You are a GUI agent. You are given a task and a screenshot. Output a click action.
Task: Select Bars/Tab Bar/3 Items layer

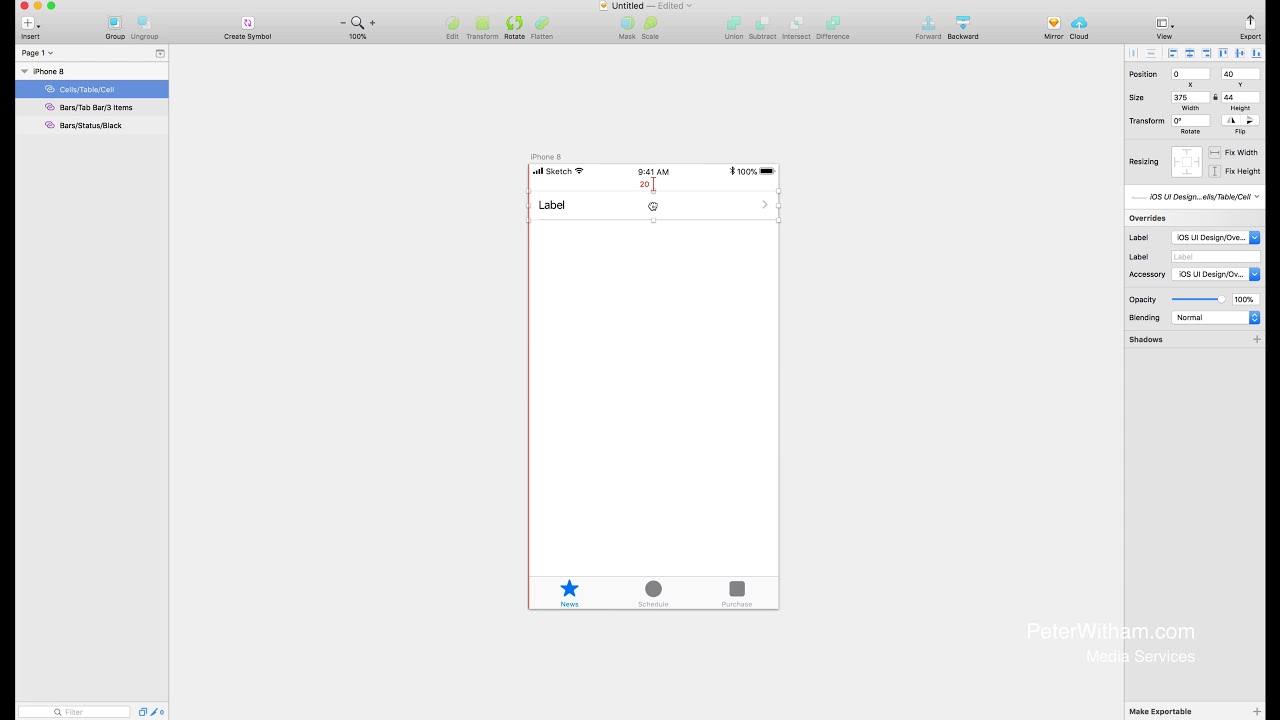pyautogui.click(x=92, y=107)
